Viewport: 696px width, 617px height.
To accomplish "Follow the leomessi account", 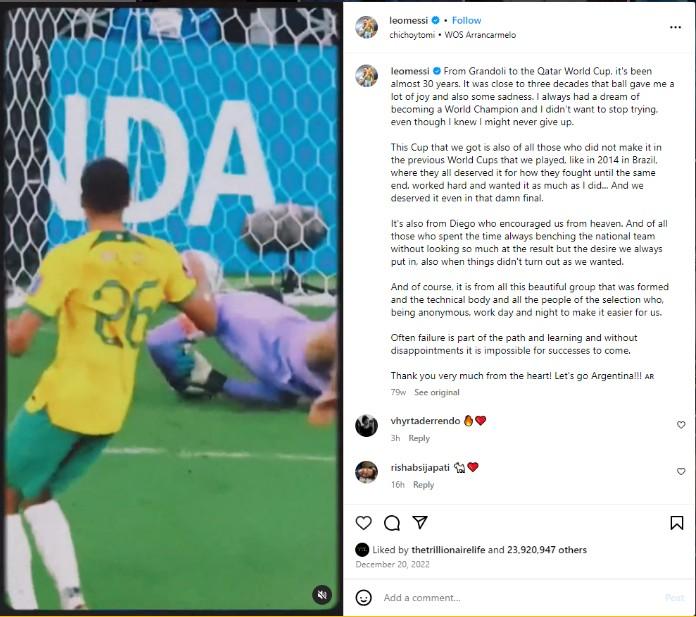I will (466, 20).
